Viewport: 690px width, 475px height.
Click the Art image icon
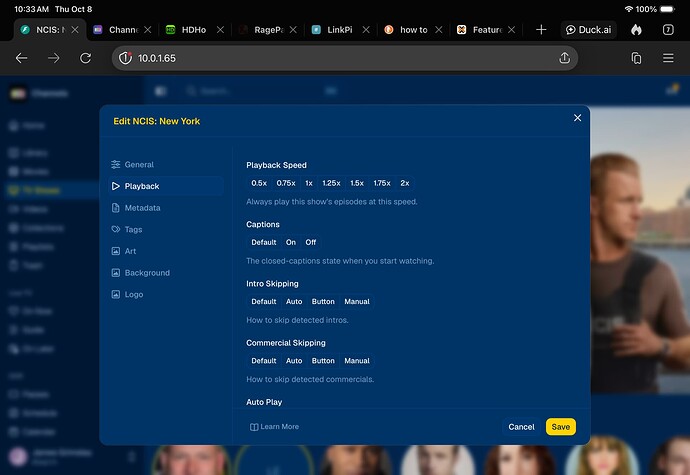pos(116,251)
